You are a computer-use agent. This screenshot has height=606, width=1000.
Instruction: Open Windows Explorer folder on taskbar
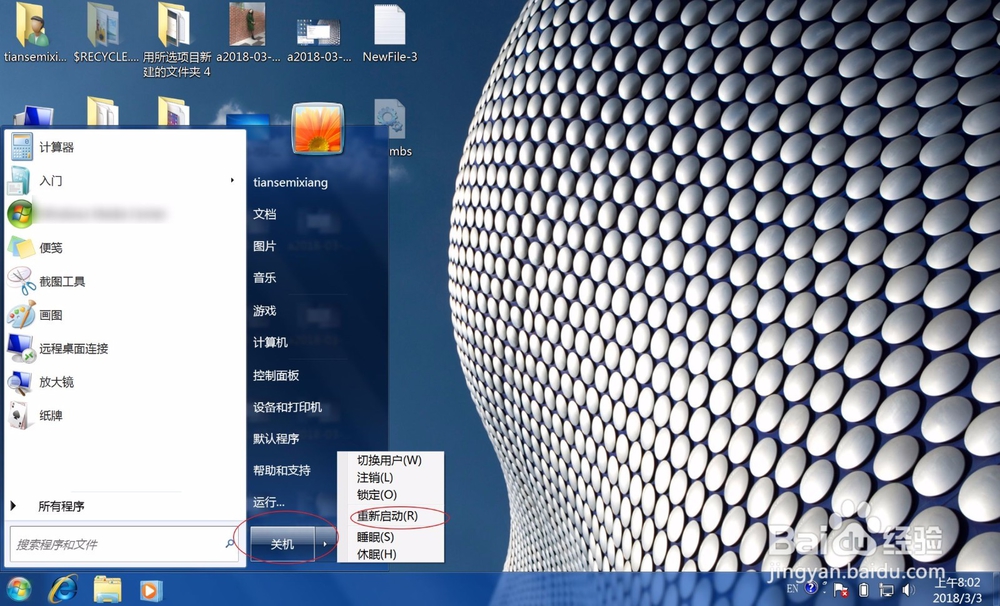click(107, 589)
